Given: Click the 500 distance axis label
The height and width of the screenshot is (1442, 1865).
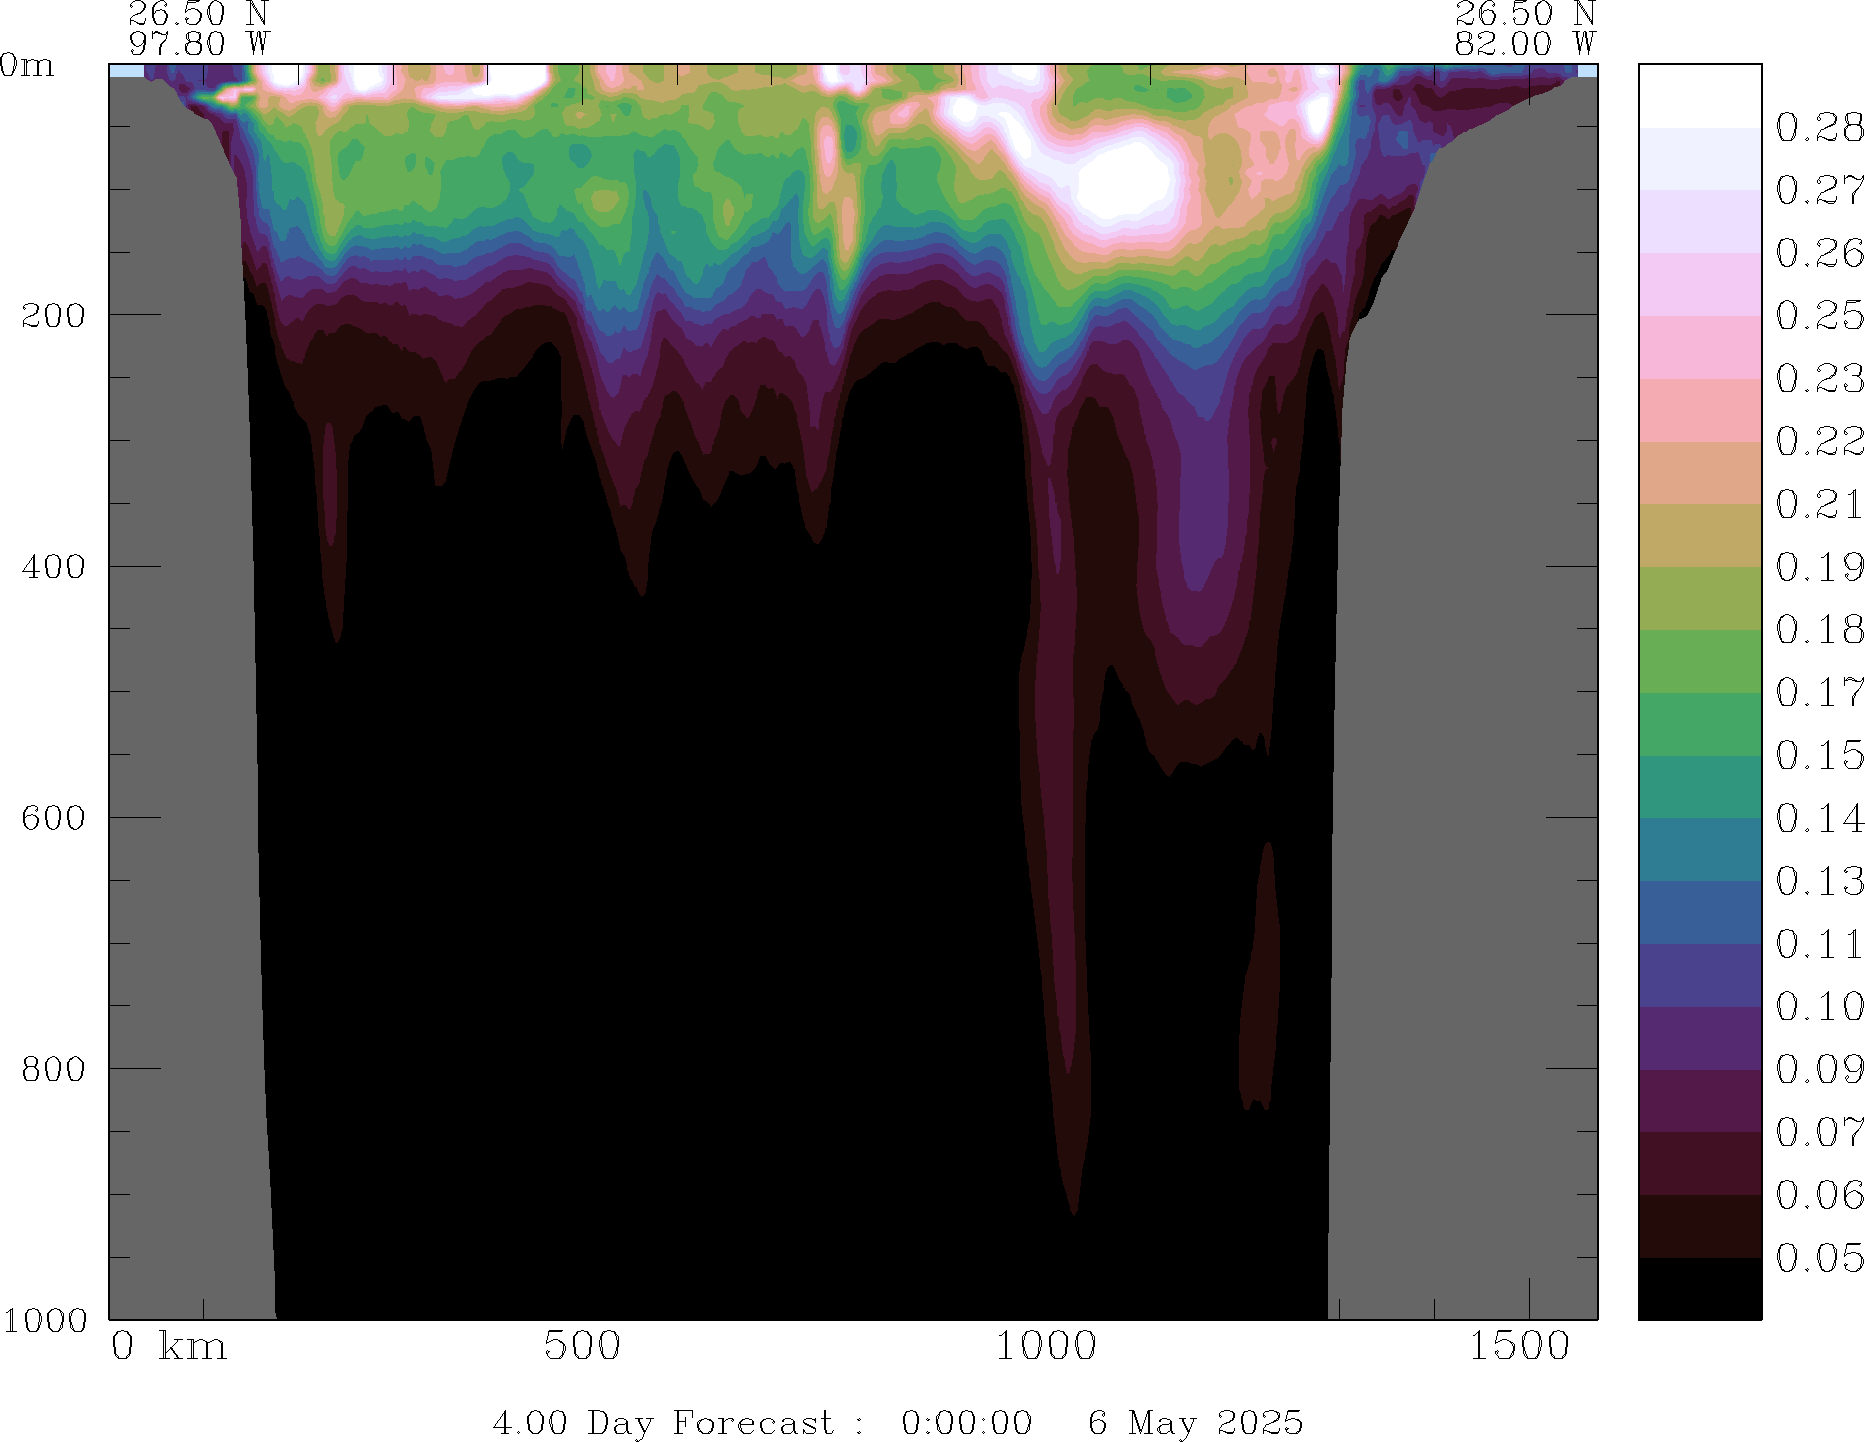Looking at the screenshot, I should (x=582, y=1346).
